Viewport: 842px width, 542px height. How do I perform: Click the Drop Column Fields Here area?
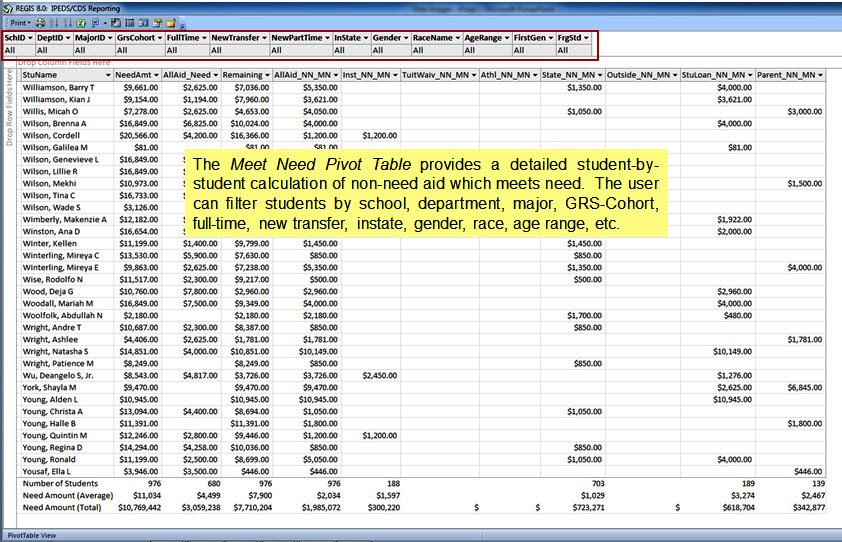tap(64, 63)
